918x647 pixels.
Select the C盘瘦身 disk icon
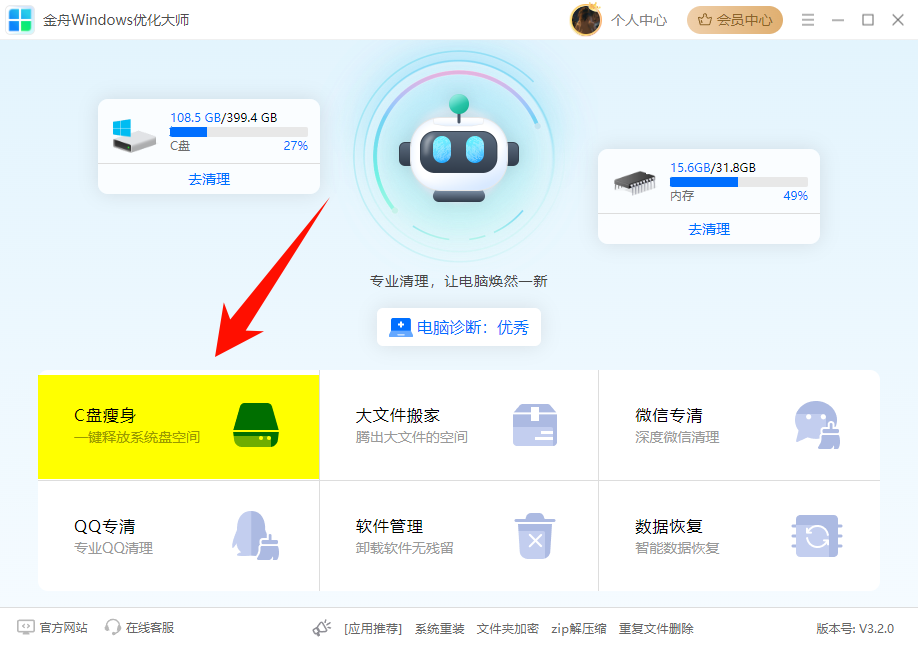[256, 424]
